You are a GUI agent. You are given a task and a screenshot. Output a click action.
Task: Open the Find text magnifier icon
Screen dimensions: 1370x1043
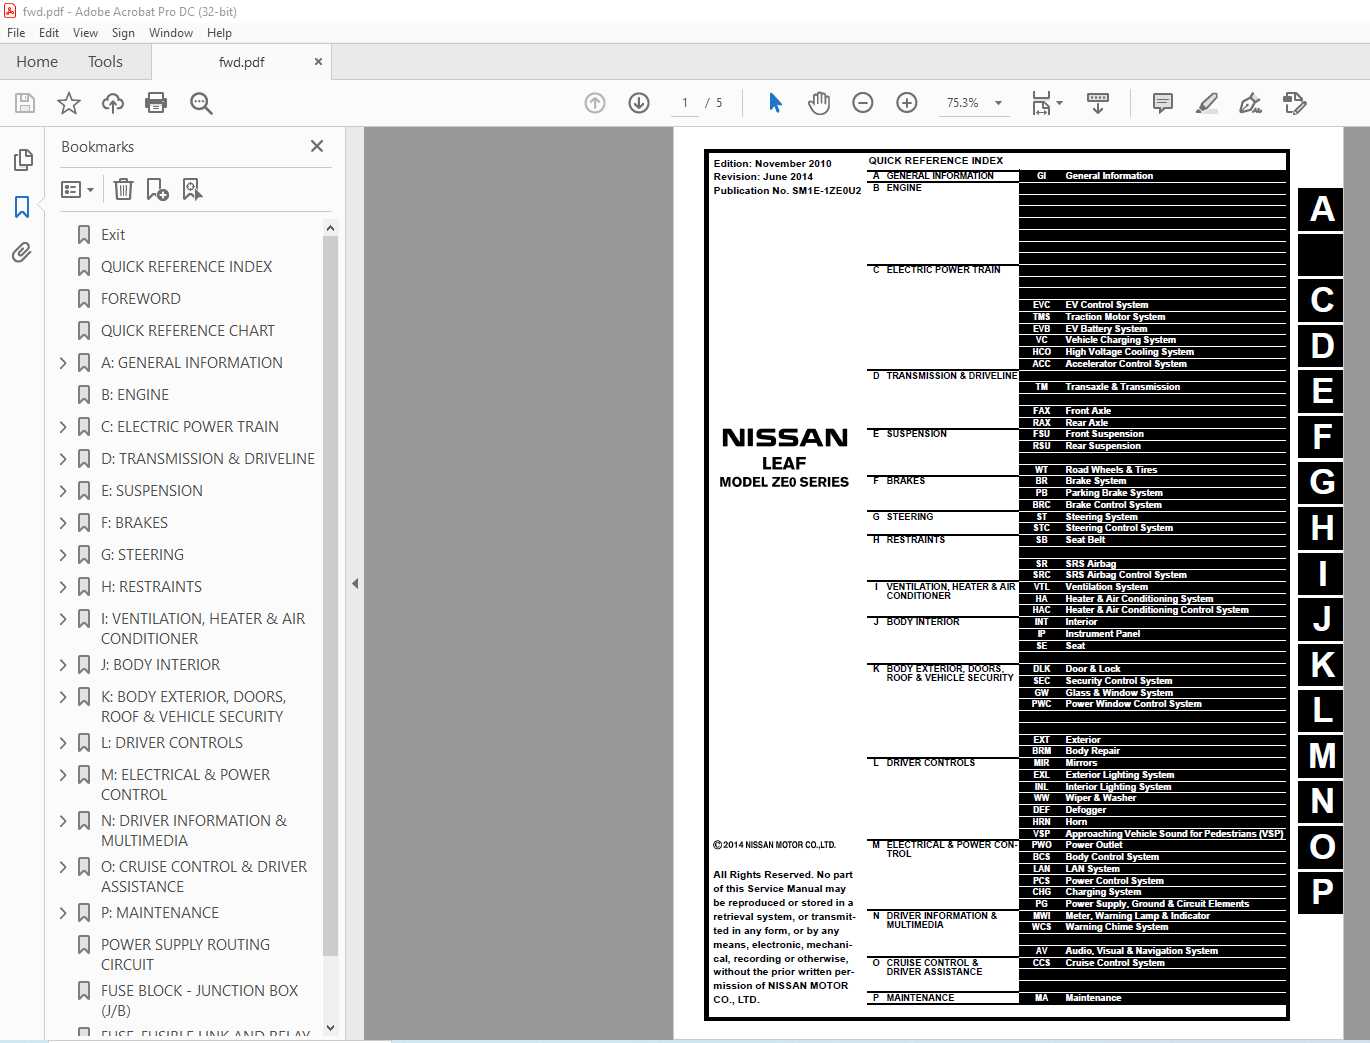201,103
